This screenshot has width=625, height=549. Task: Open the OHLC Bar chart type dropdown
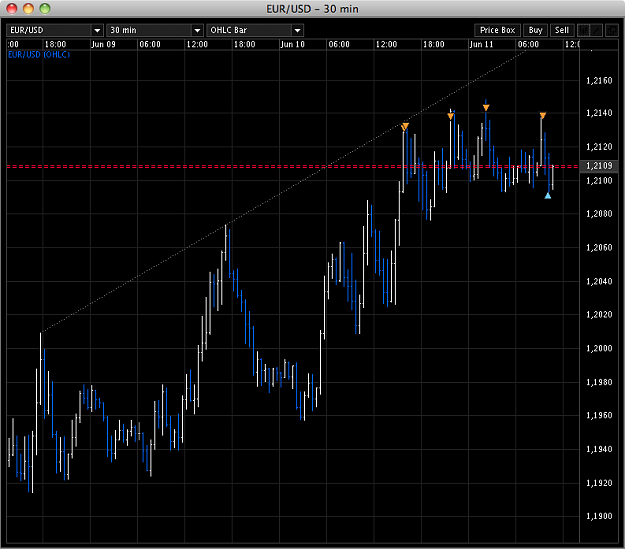255,30
